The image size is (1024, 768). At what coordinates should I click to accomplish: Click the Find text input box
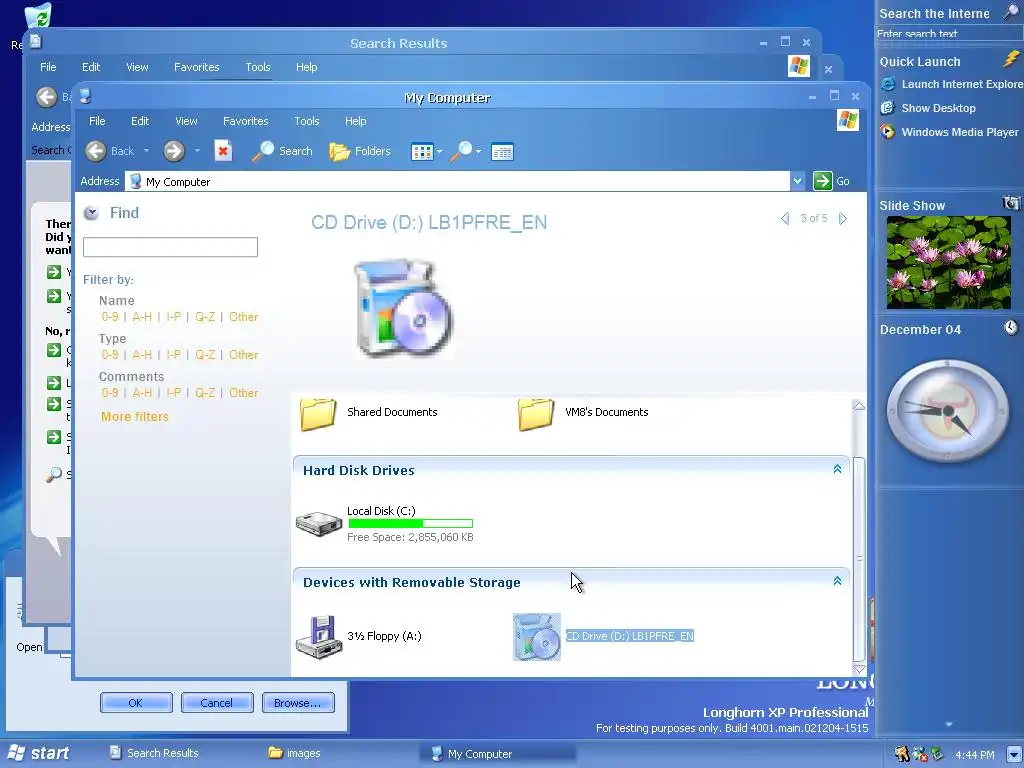(170, 247)
